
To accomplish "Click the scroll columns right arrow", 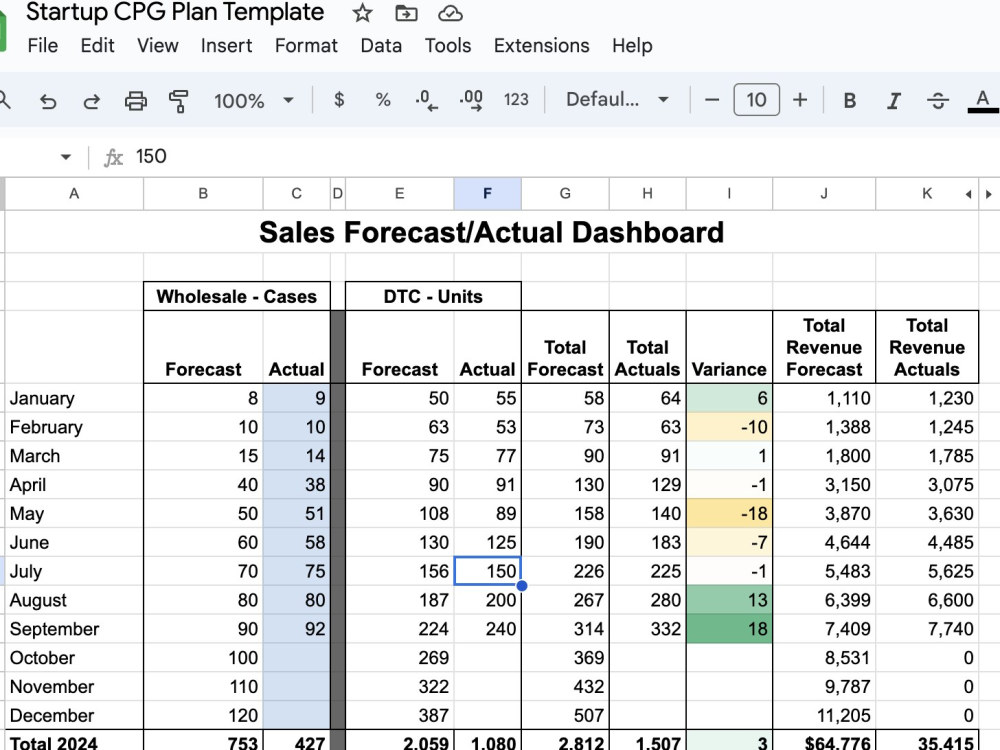I will pos(989,194).
